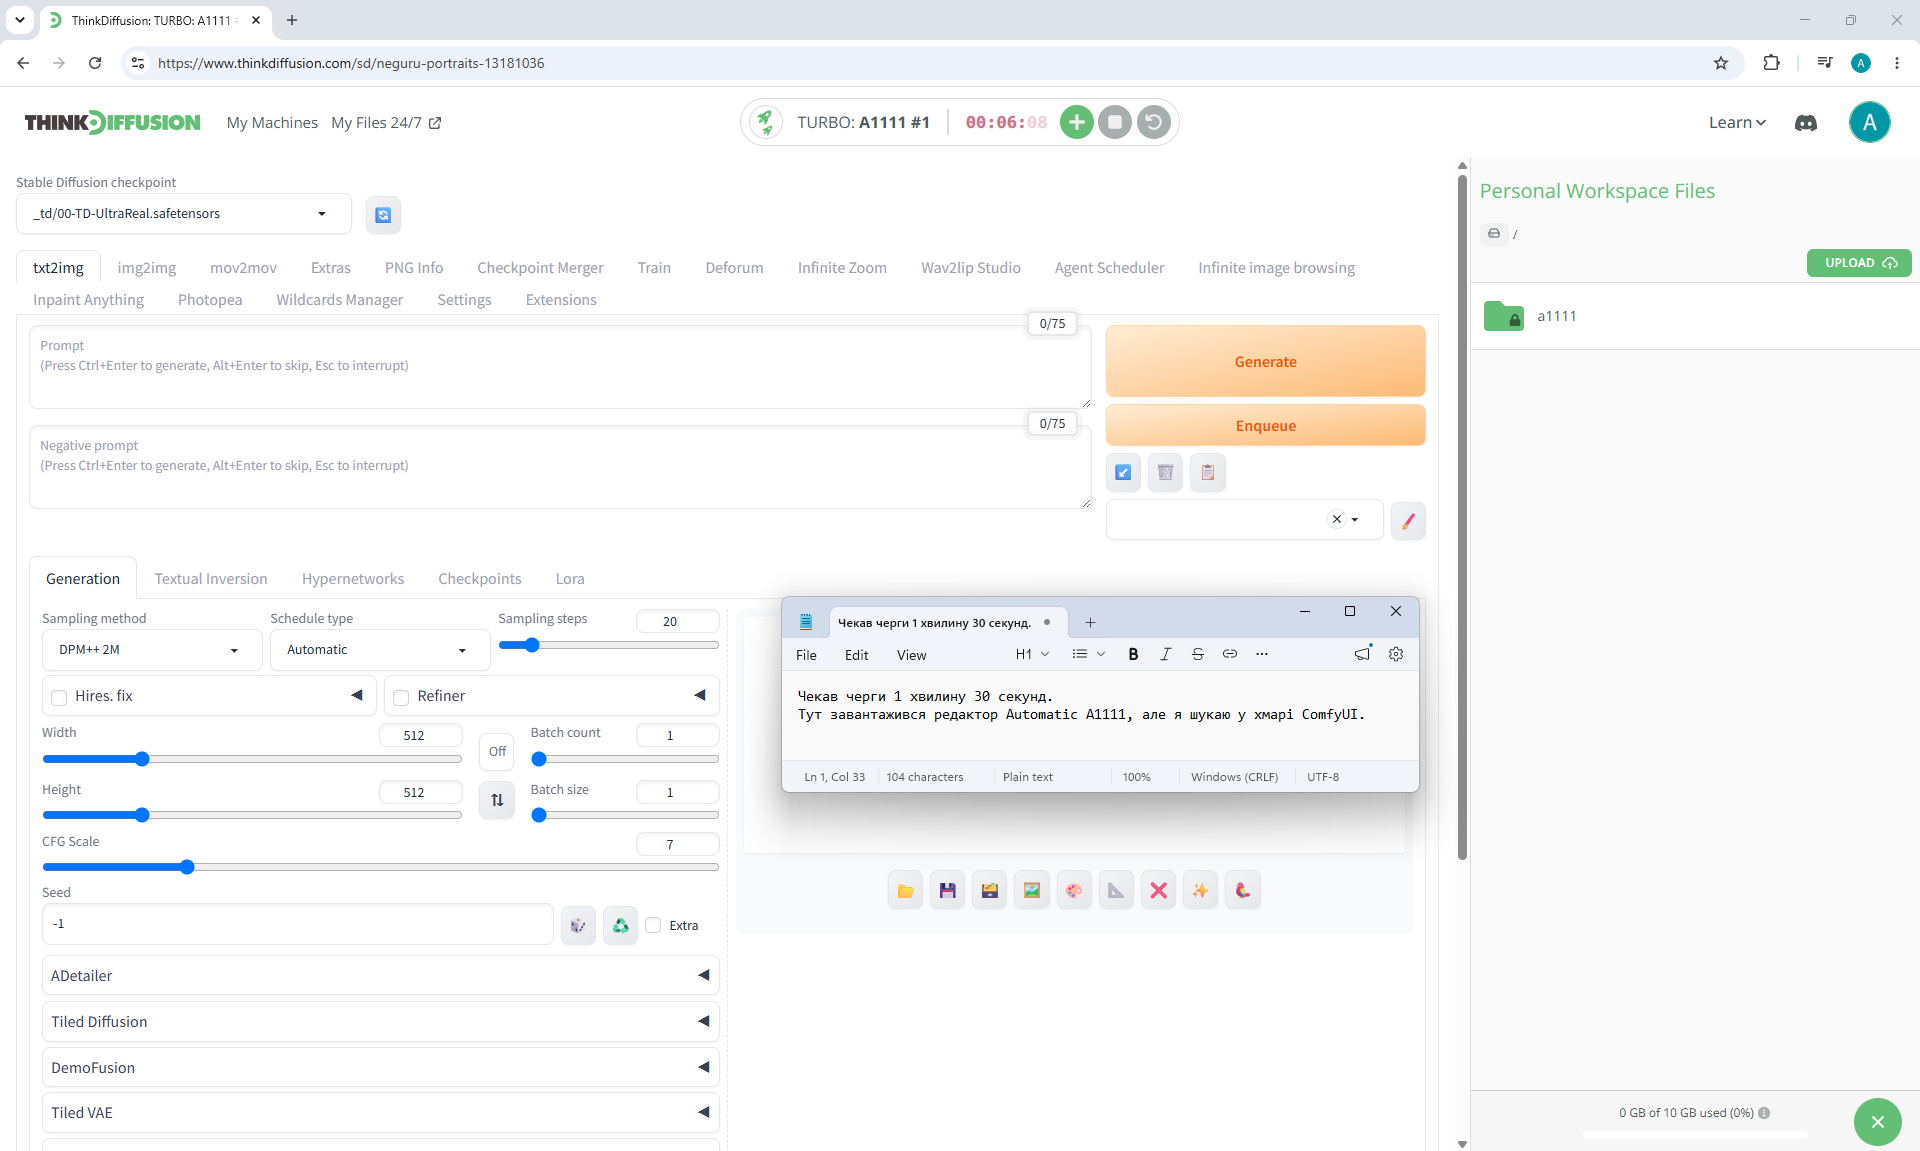
Task: Adjust the CFG Scale slider
Action: pos(380,867)
